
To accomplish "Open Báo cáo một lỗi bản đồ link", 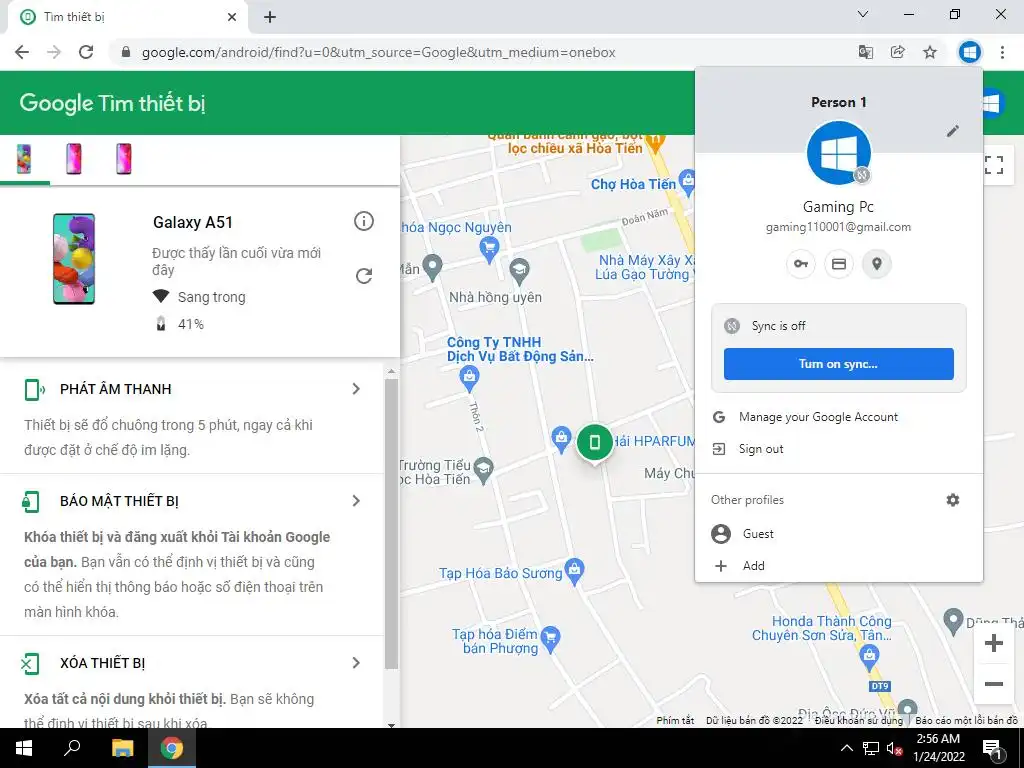I will (x=966, y=720).
